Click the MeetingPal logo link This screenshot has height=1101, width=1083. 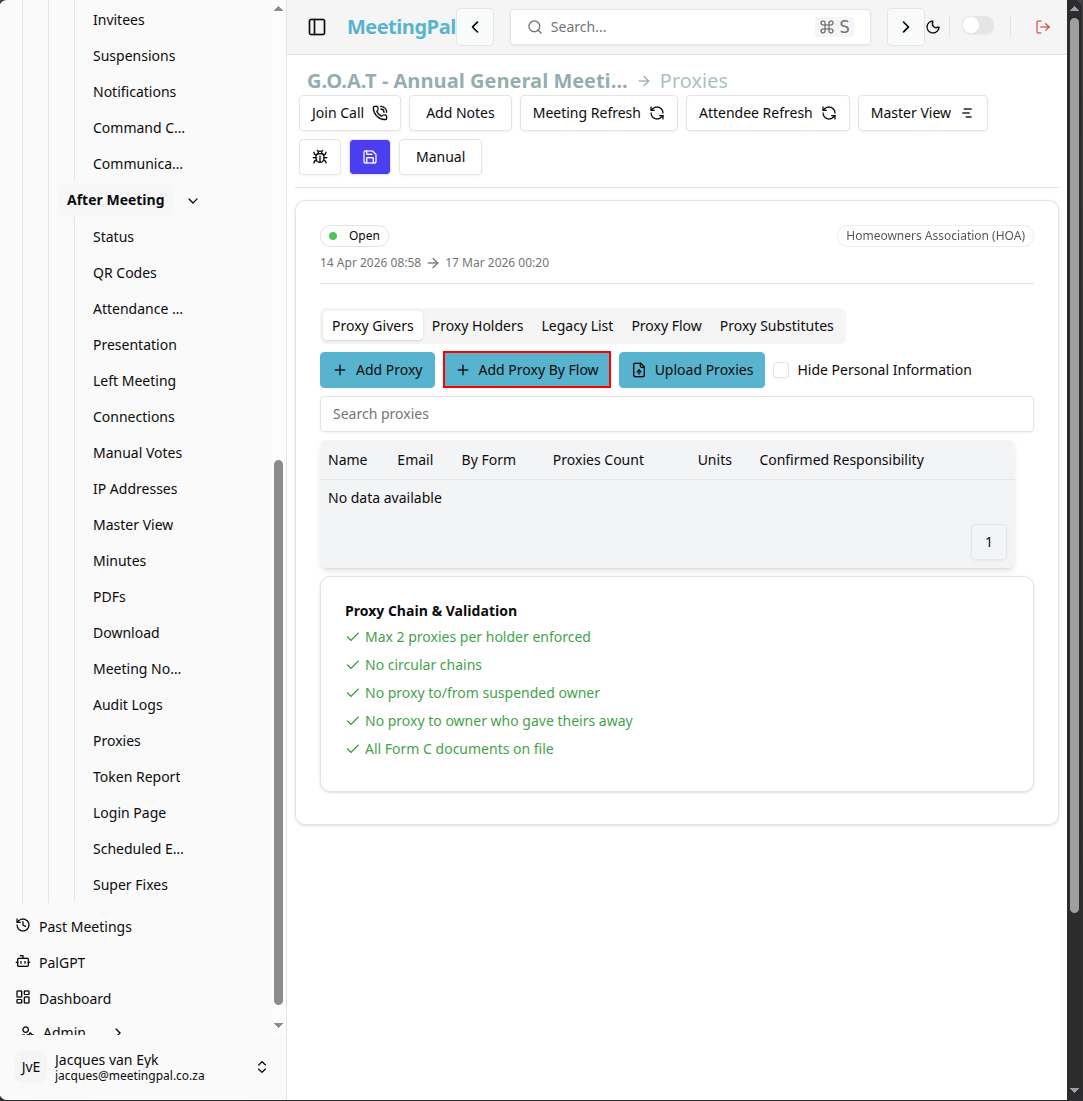point(402,27)
